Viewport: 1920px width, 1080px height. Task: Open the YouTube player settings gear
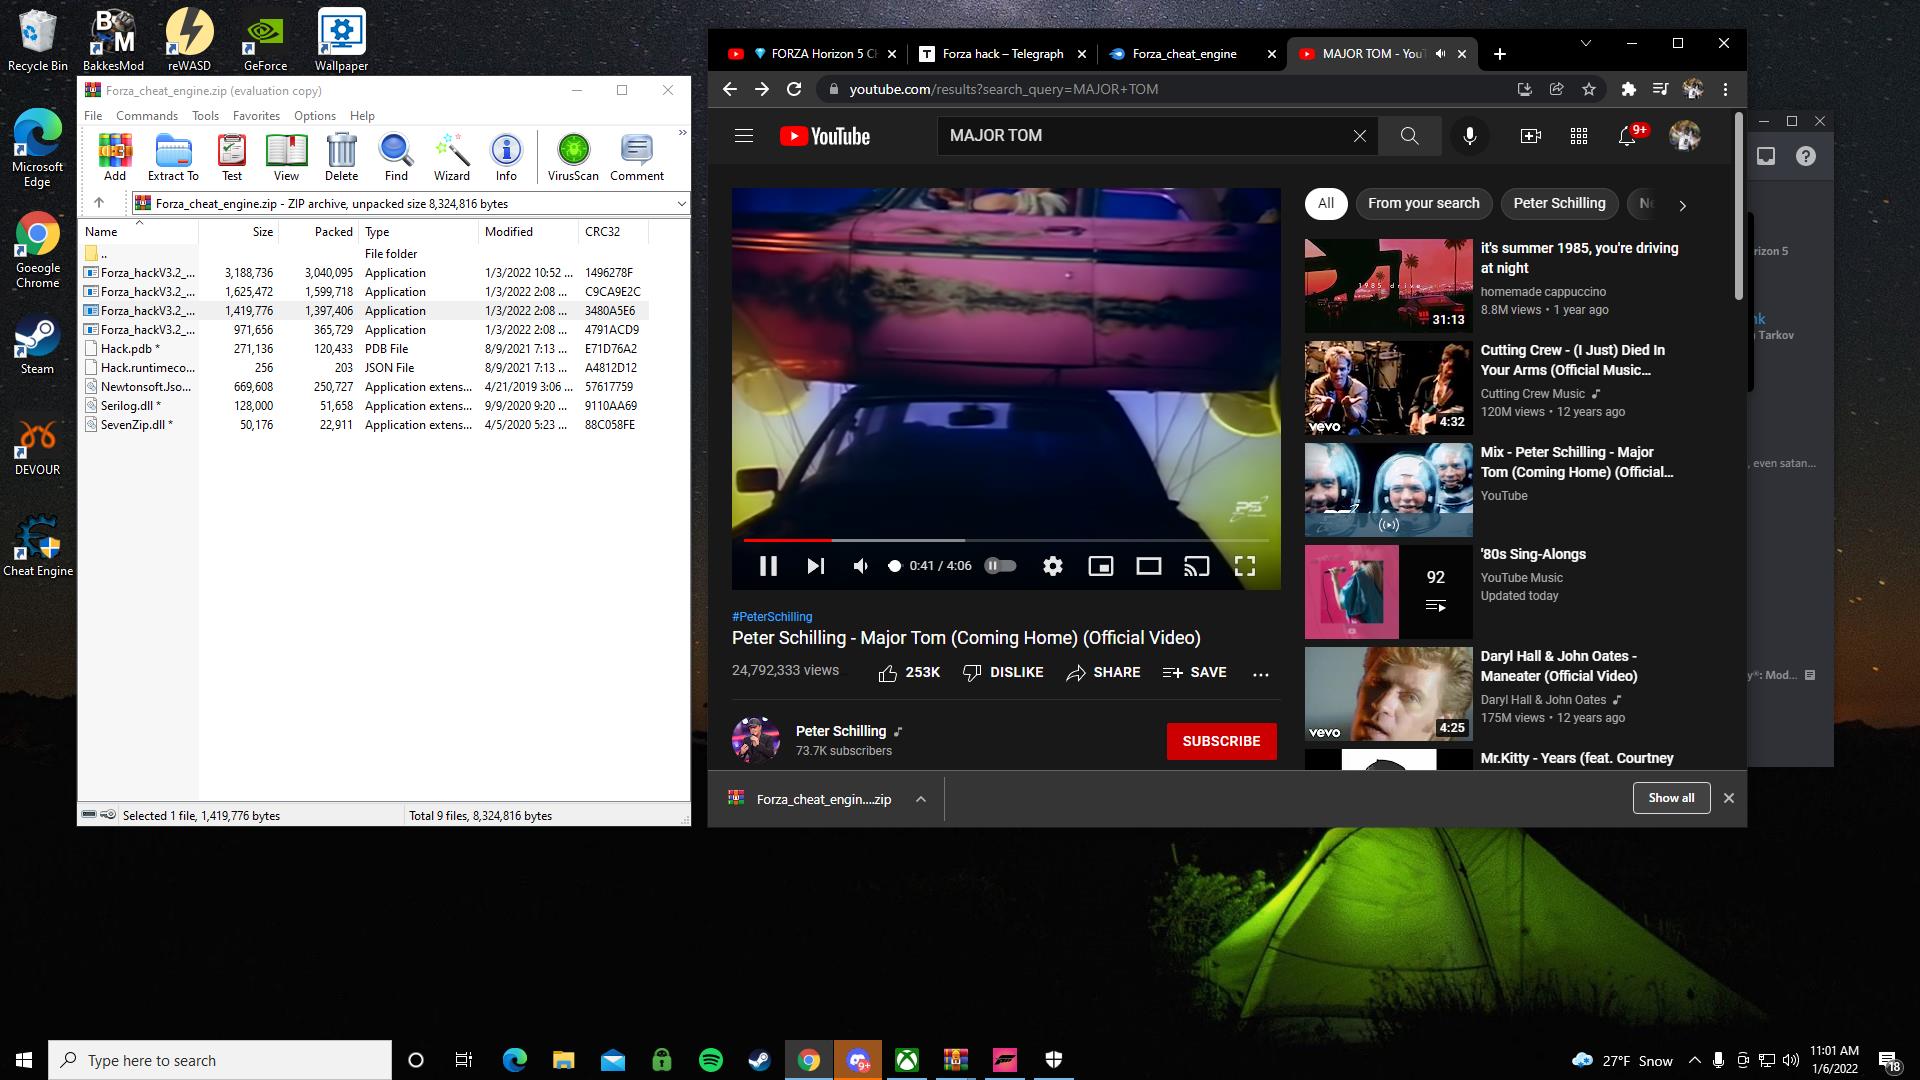[x=1052, y=566]
